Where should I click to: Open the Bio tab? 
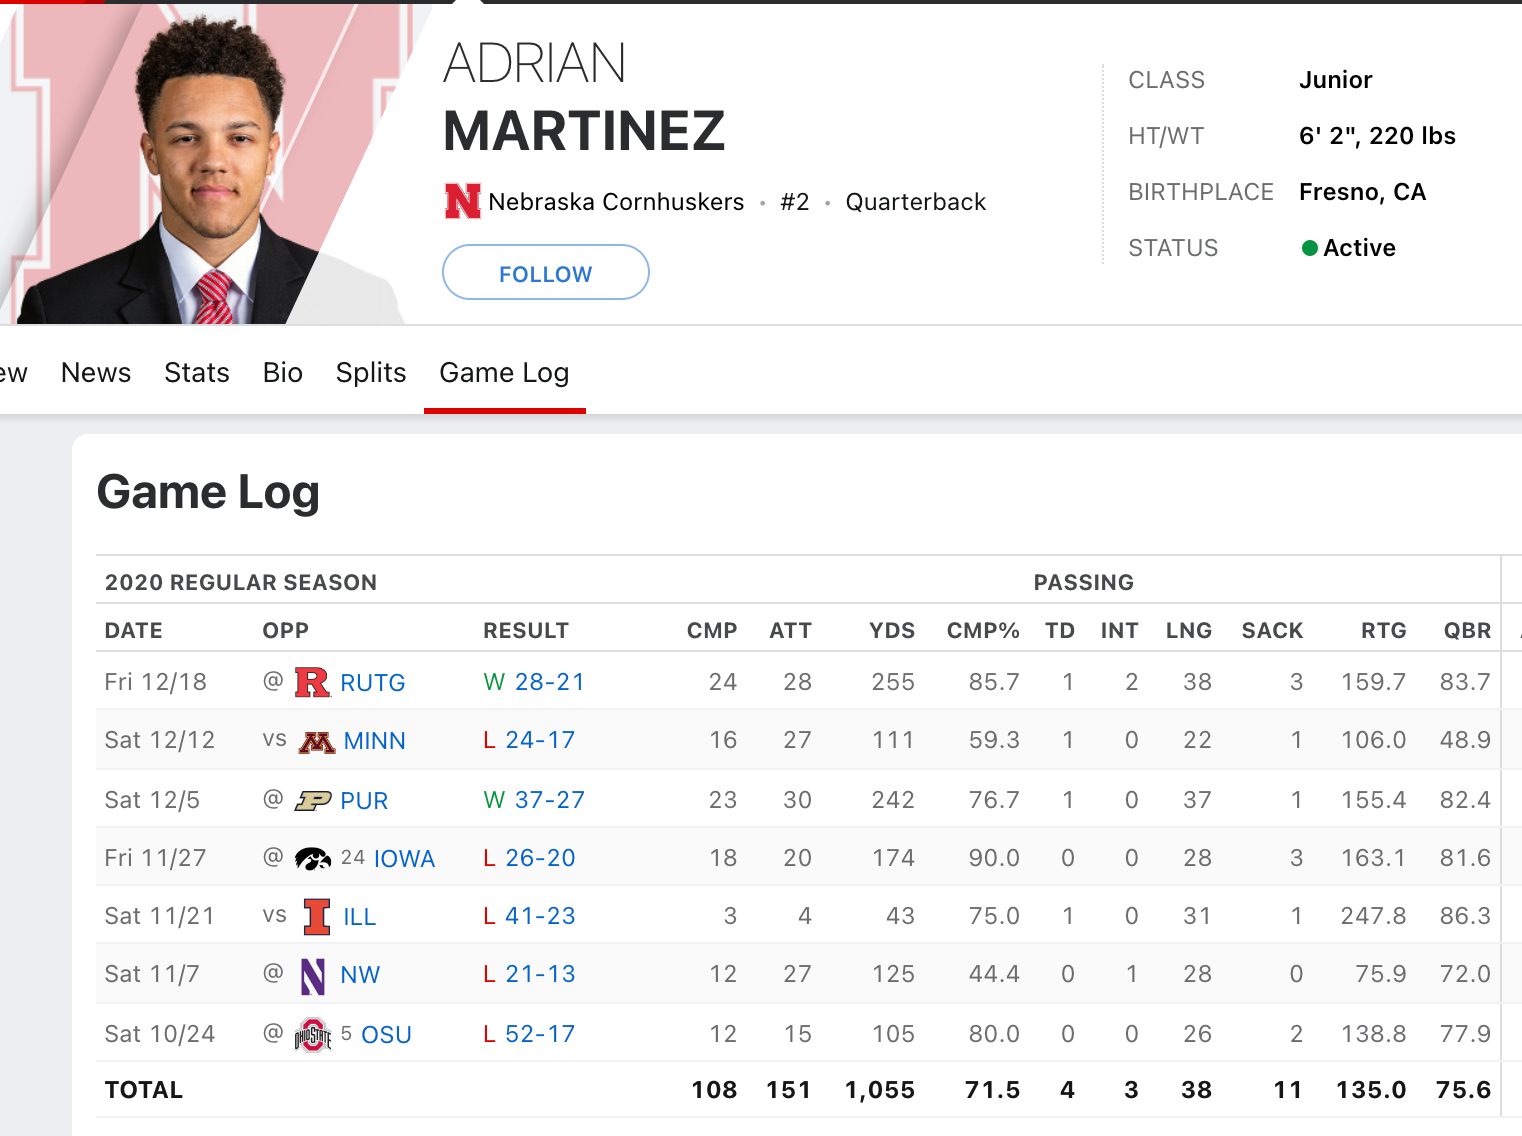[283, 373]
